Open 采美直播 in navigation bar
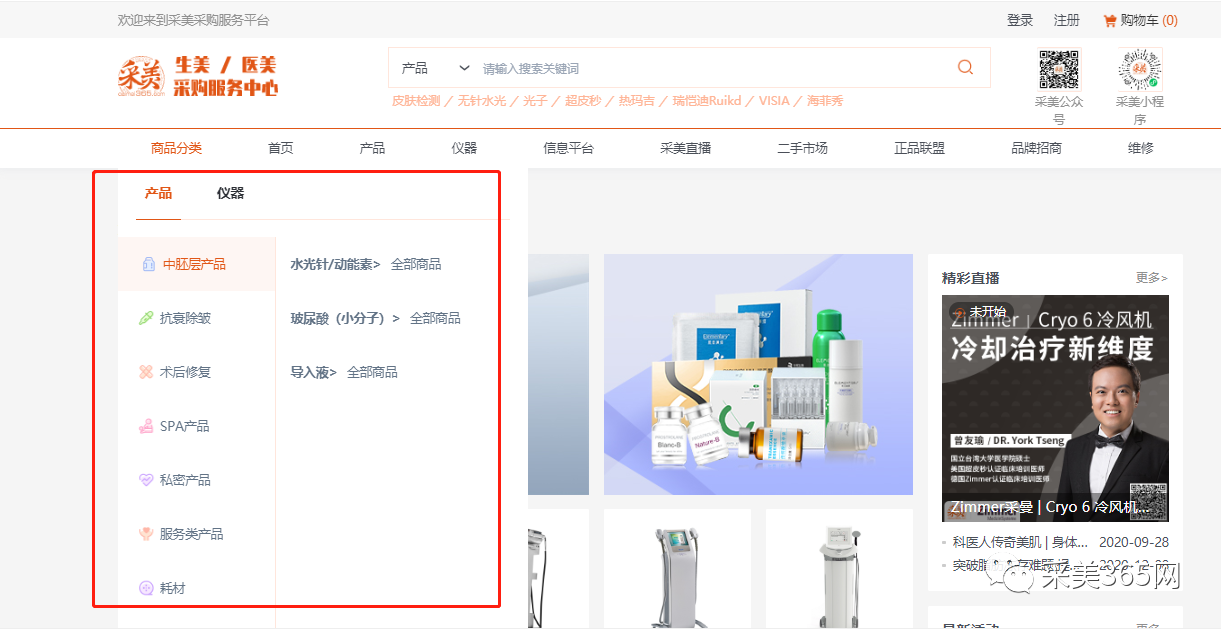 coord(685,148)
